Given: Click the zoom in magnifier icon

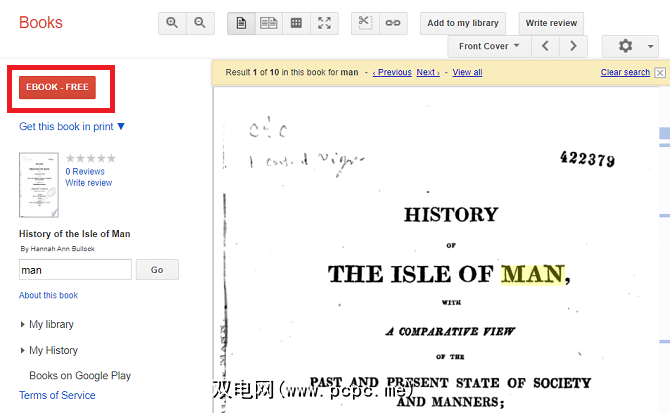Looking at the screenshot, I should tap(173, 23).
